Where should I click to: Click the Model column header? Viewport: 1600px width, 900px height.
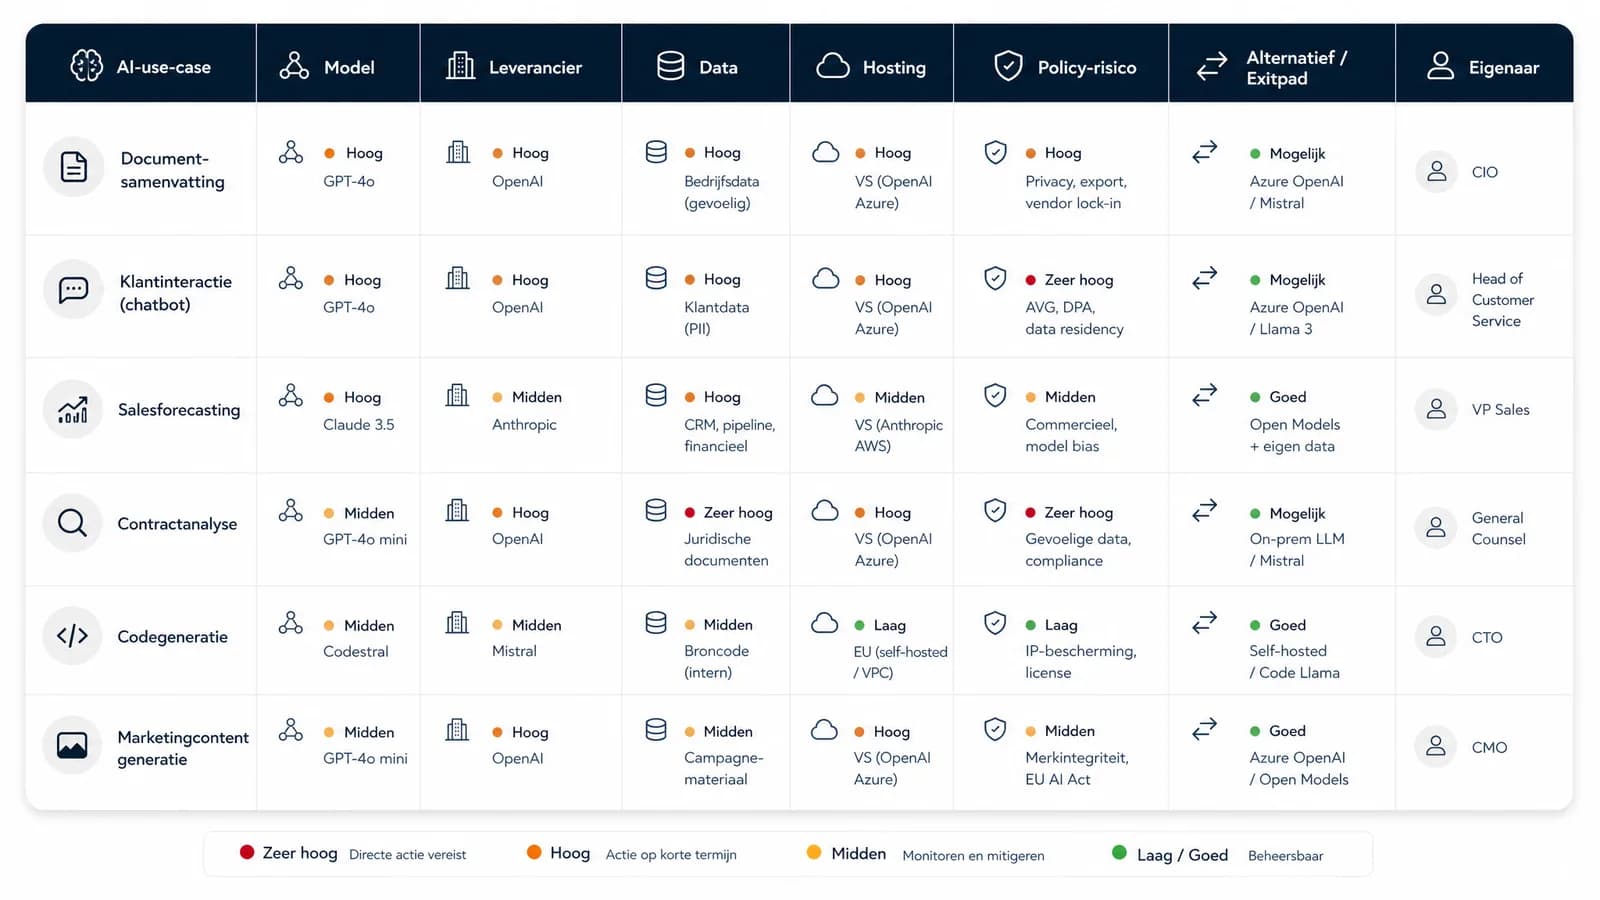tap(338, 63)
